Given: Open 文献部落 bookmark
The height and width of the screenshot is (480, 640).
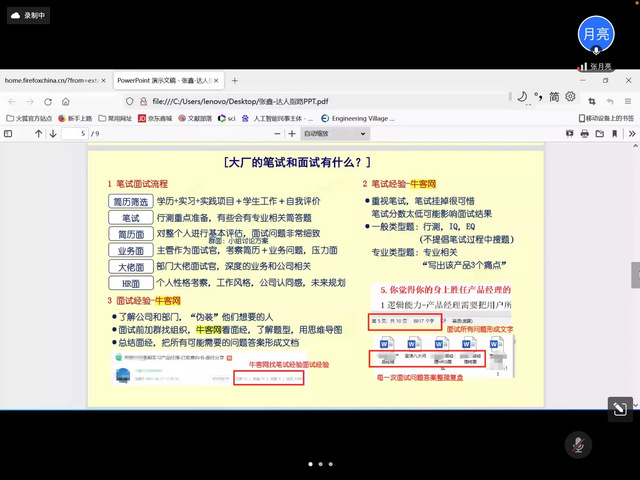Looking at the screenshot, I should (x=195, y=118).
